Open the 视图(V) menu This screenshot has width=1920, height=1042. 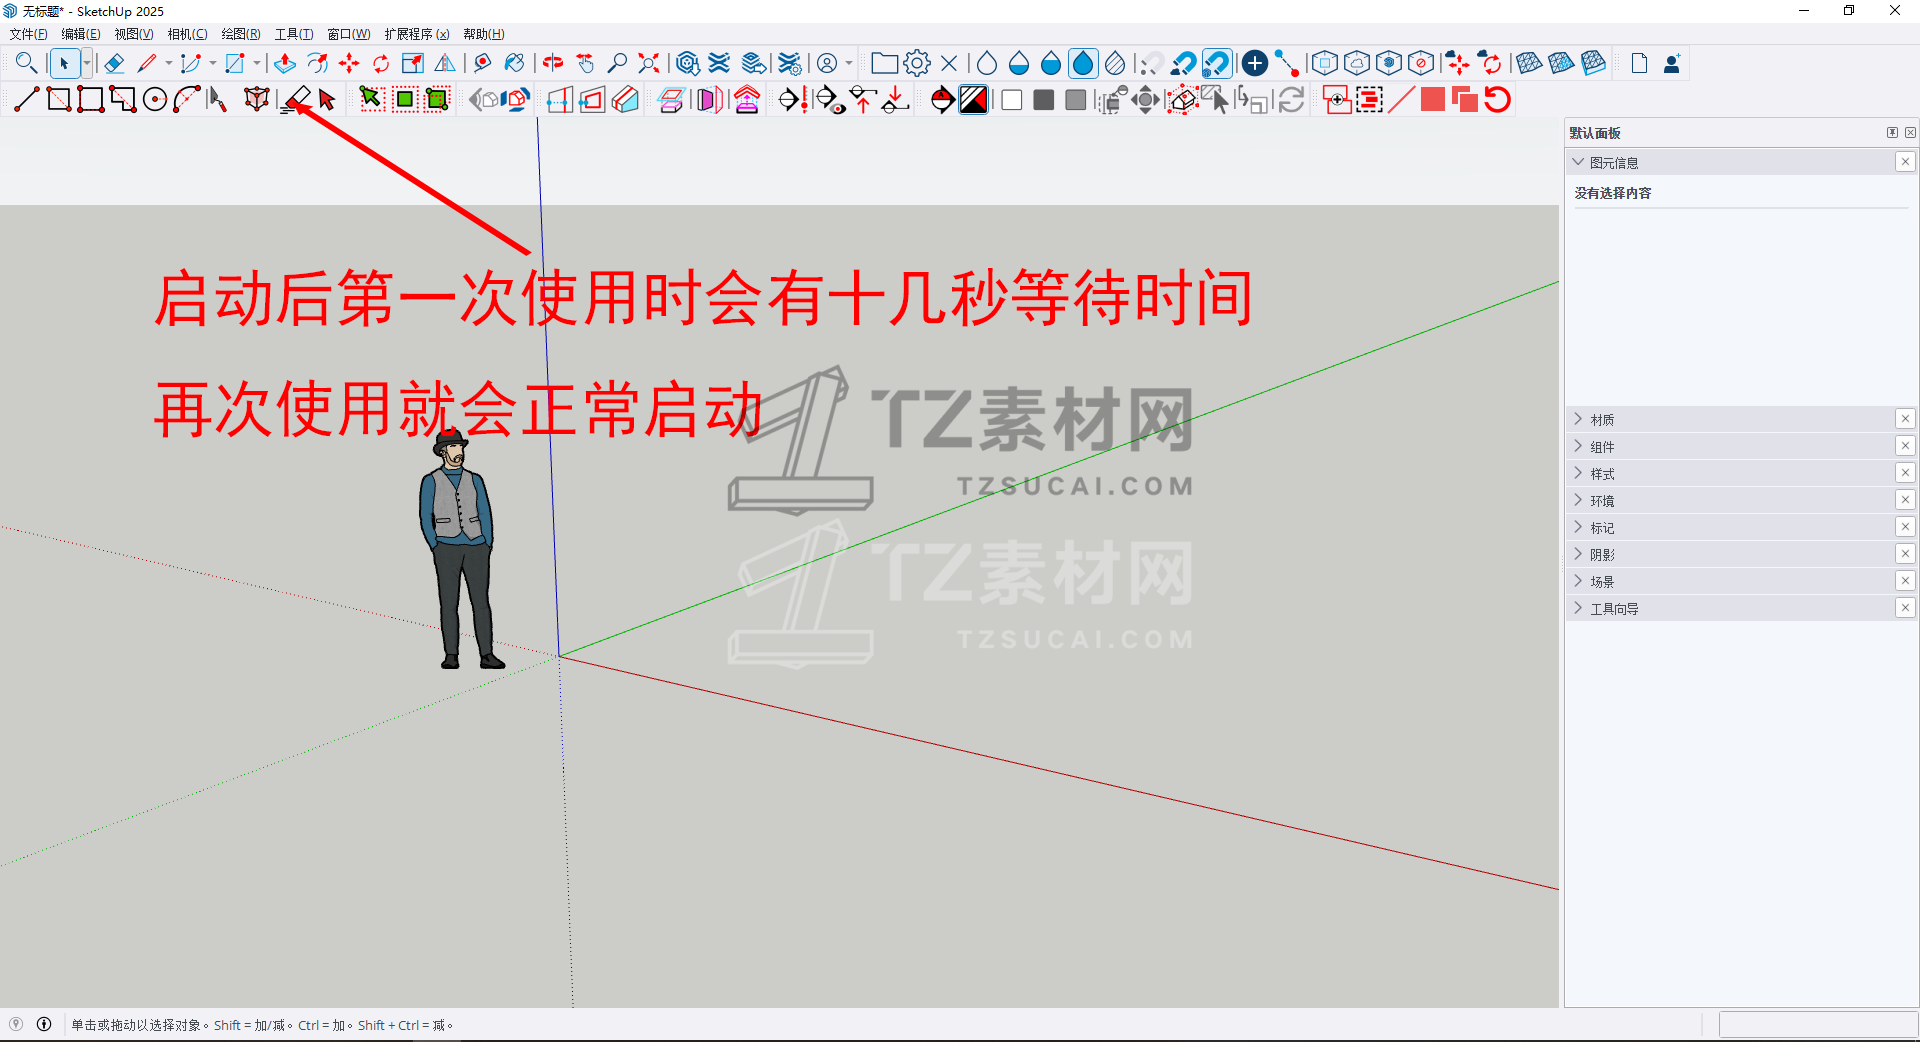134,34
